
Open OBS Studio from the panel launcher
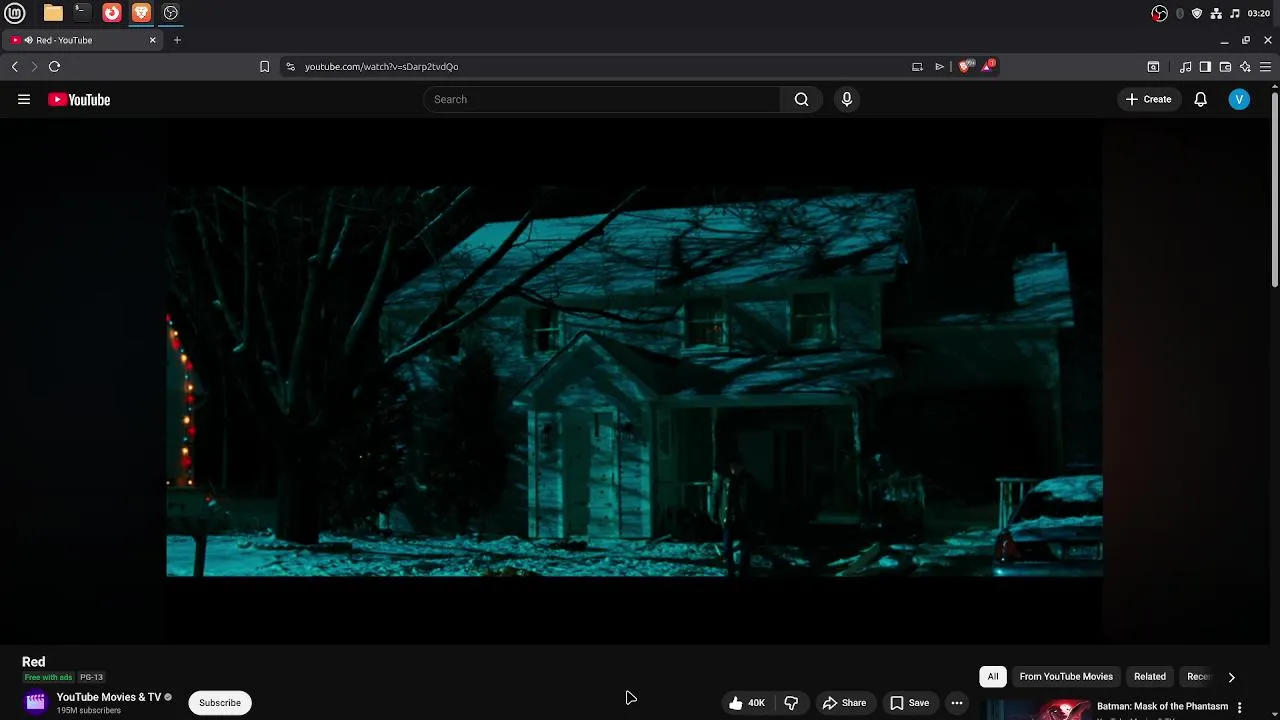[x=171, y=13]
